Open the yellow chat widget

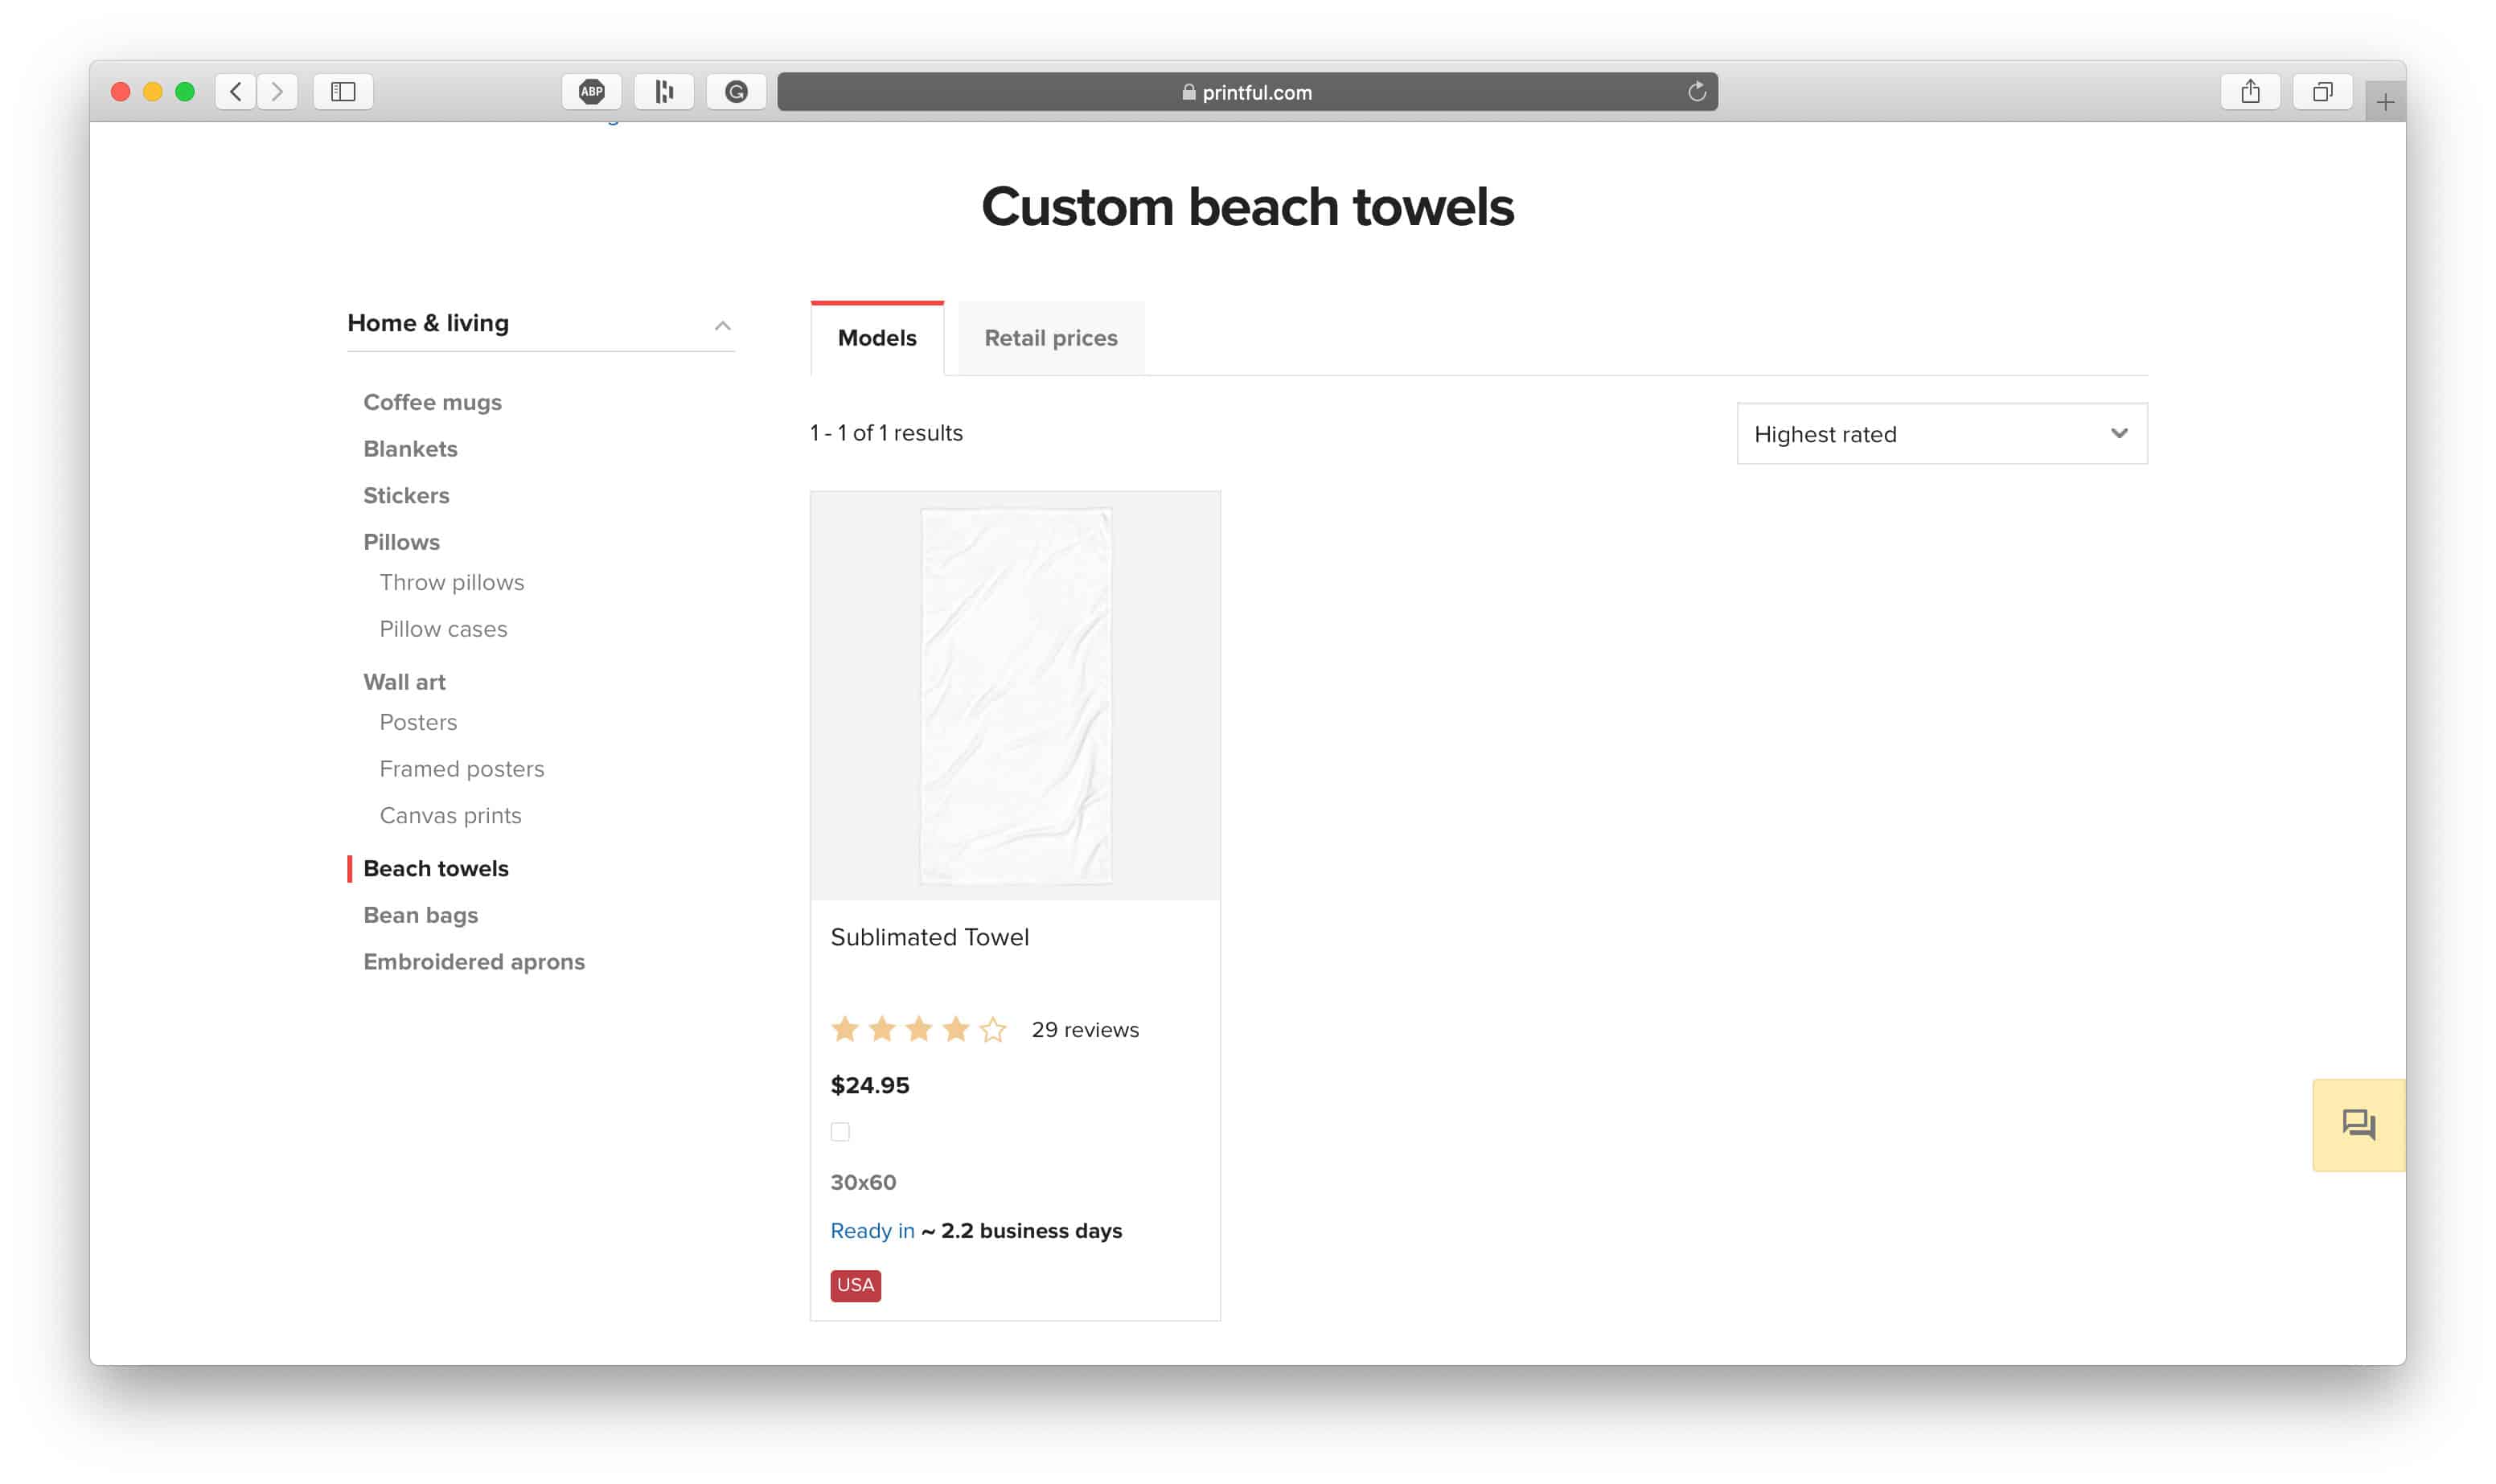click(2358, 1125)
